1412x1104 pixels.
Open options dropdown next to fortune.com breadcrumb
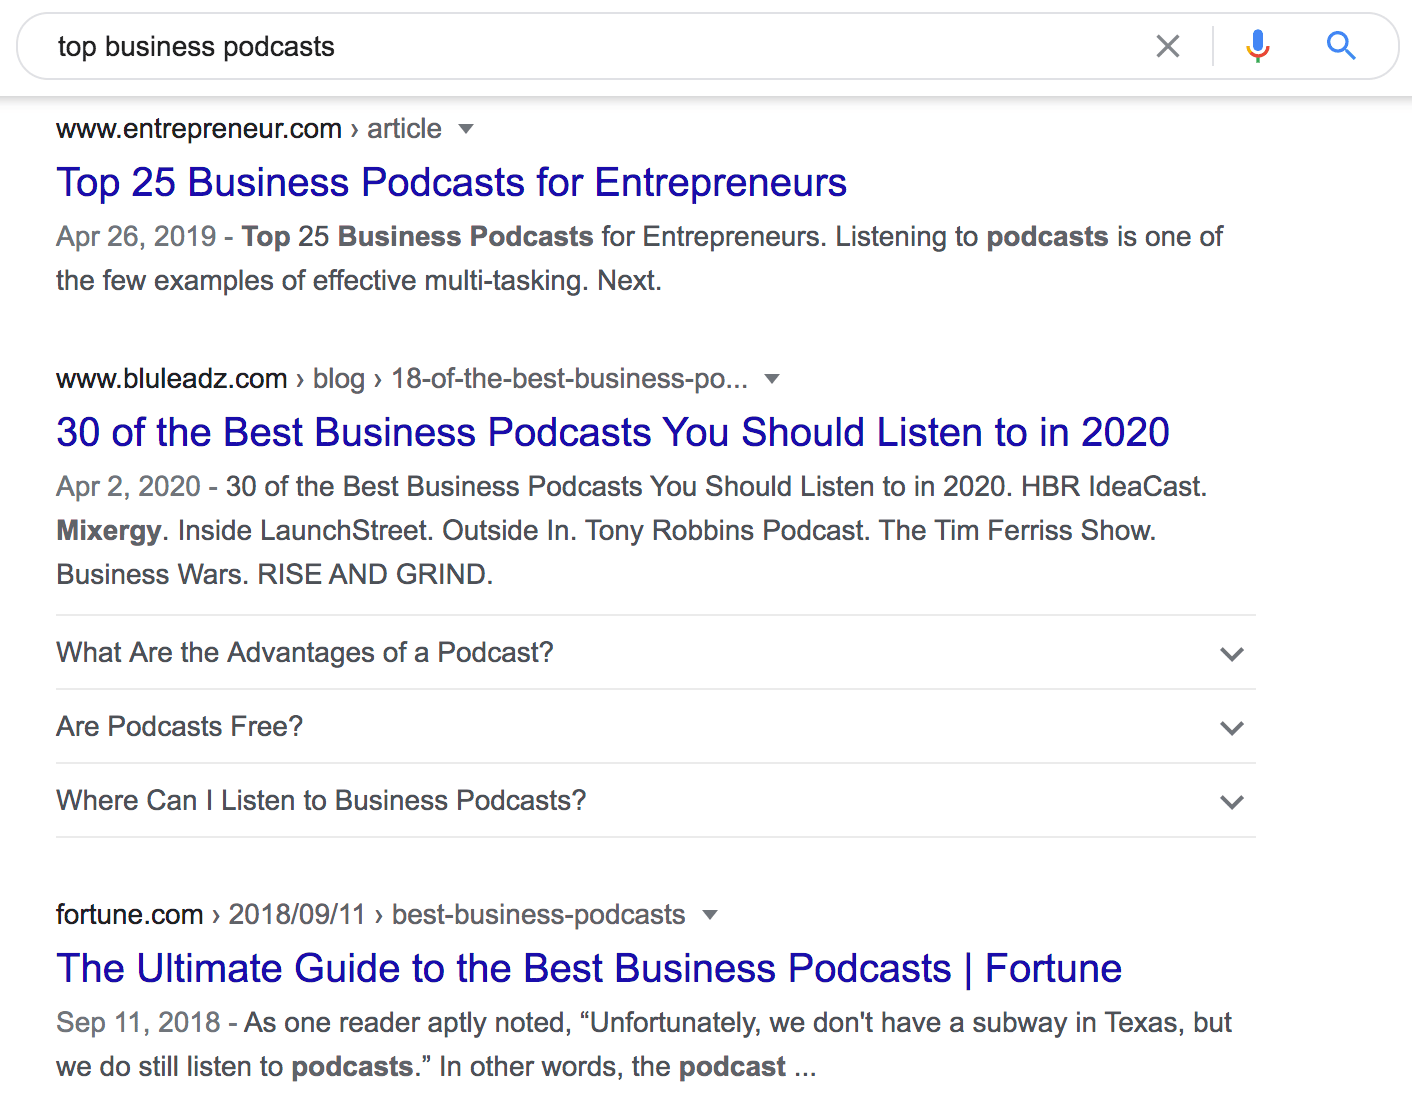click(710, 915)
